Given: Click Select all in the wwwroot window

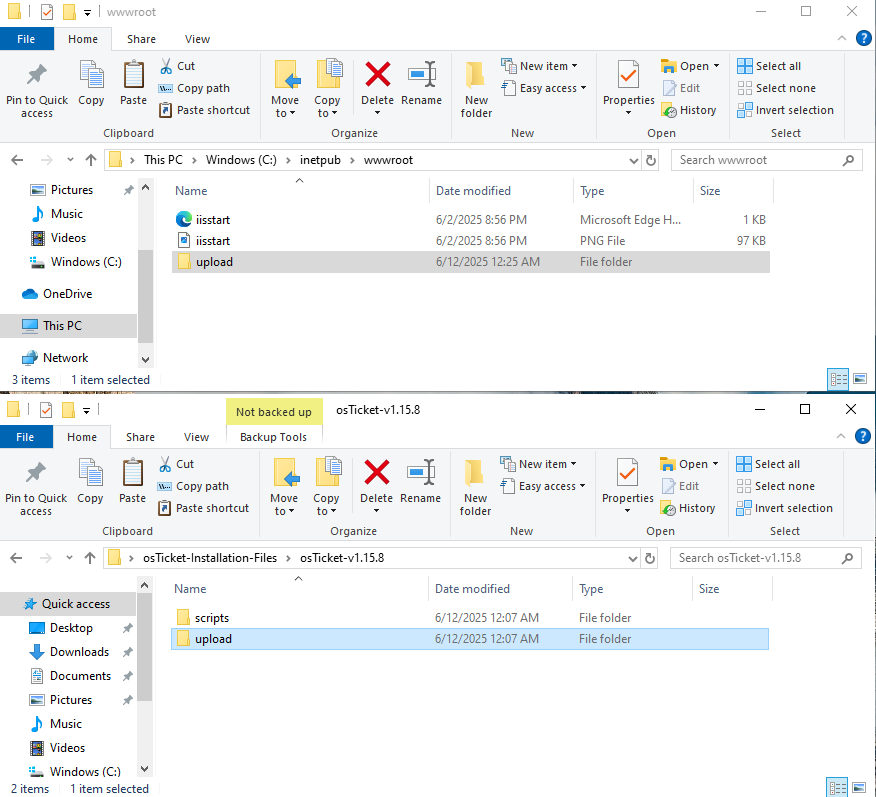Looking at the screenshot, I should pyautogui.click(x=769, y=66).
